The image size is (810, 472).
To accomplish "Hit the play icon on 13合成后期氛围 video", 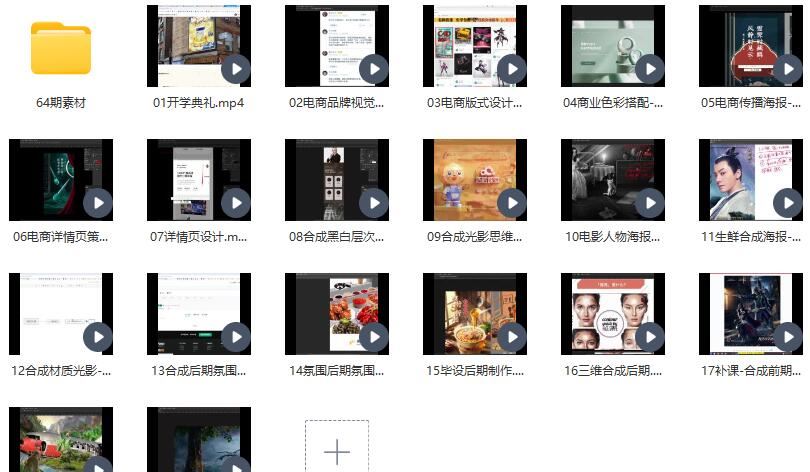I will (236, 337).
